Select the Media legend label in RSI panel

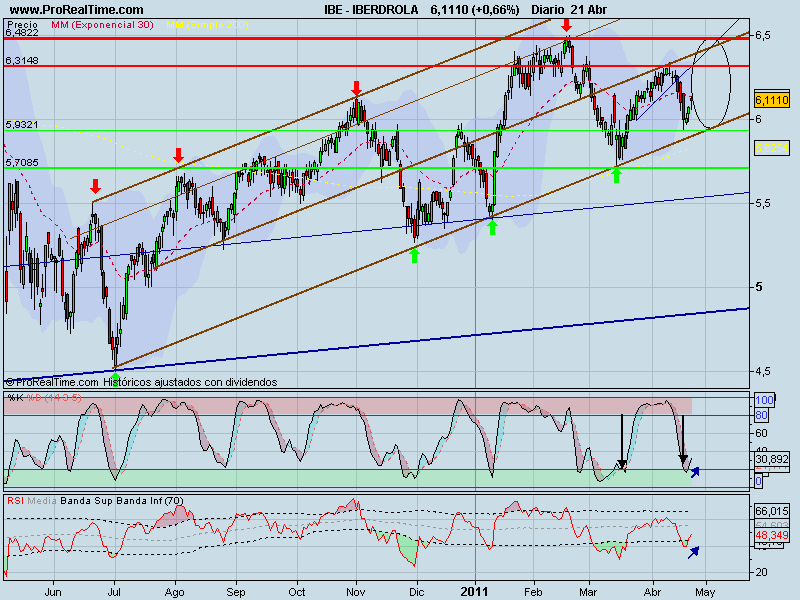pos(42,501)
